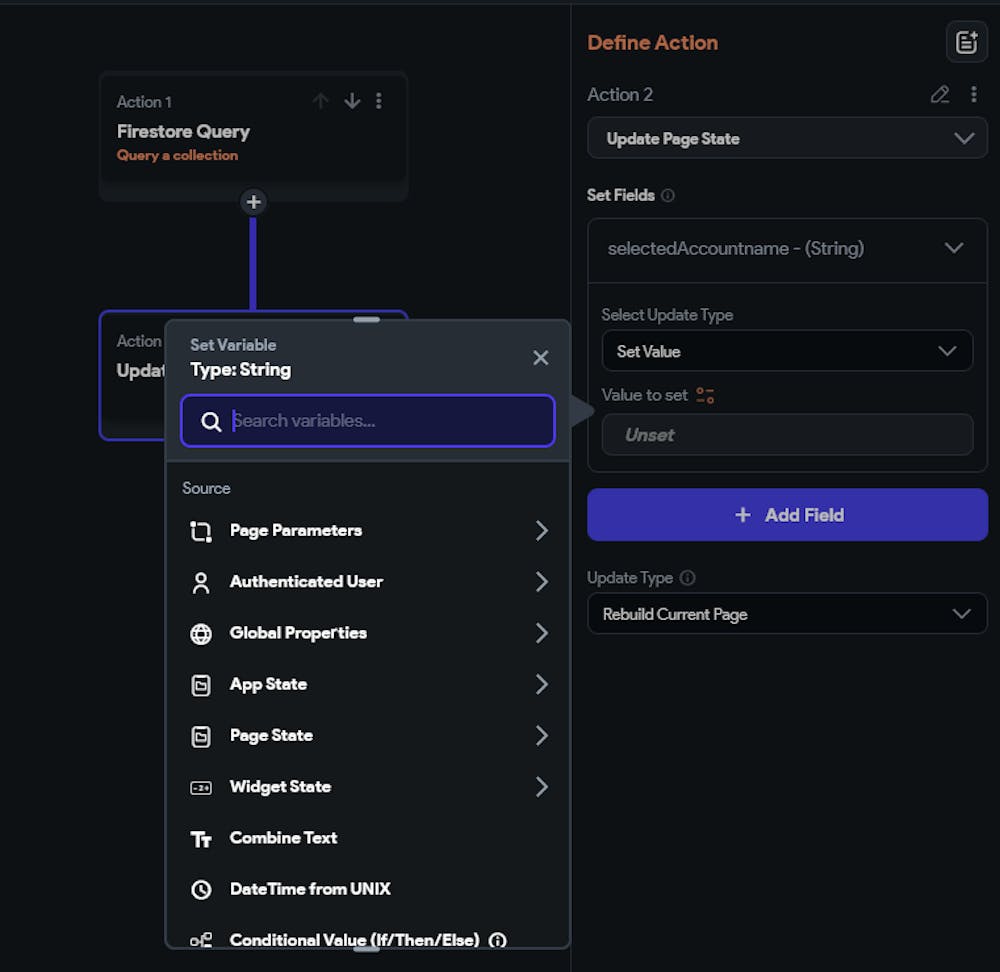Move Action 1 down with the arrow icon
The width and height of the screenshot is (1000, 972).
[352, 101]
